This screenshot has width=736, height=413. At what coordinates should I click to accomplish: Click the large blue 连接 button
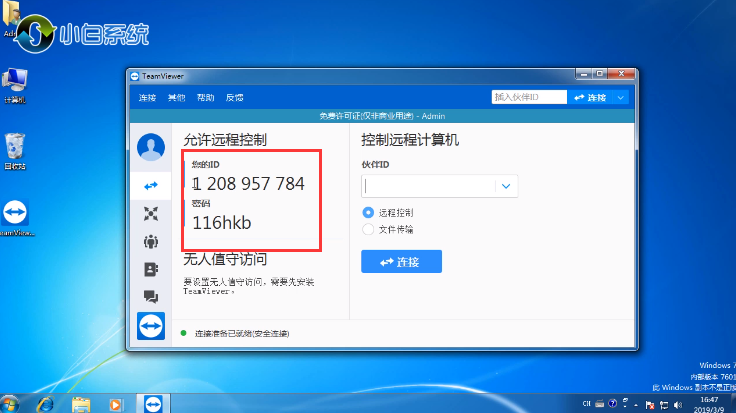pyautogui.click(x=401, y=261)
